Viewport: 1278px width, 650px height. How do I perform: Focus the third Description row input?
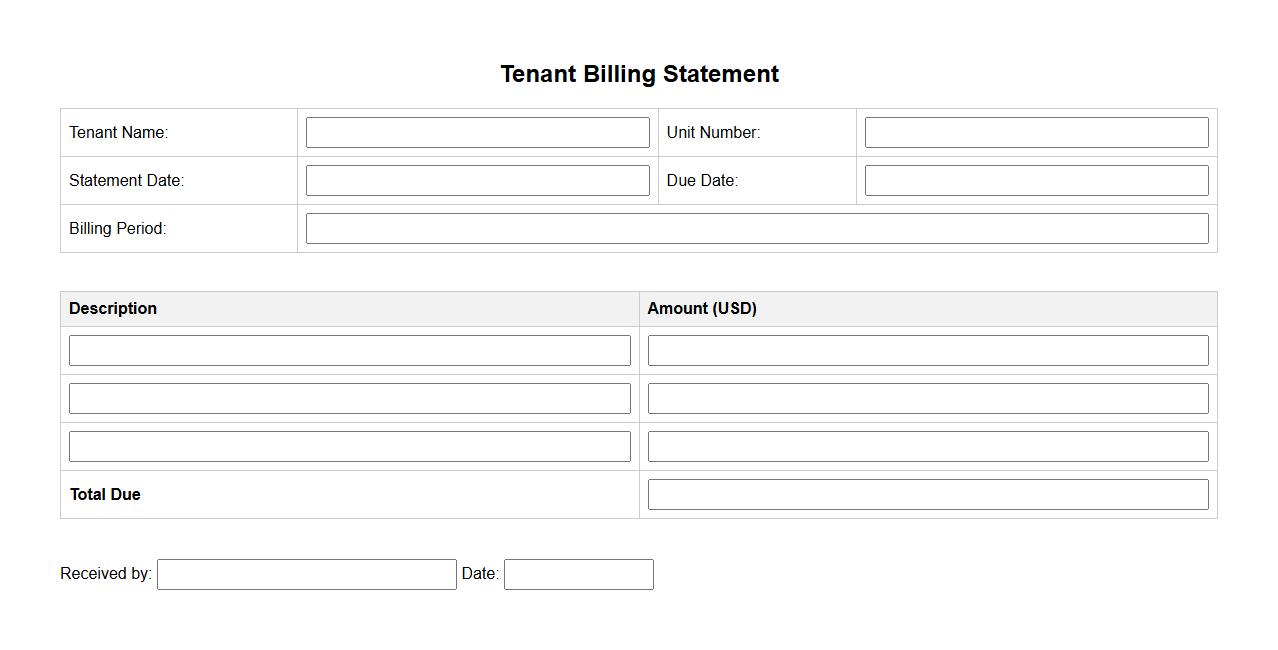tap(349, 447)
